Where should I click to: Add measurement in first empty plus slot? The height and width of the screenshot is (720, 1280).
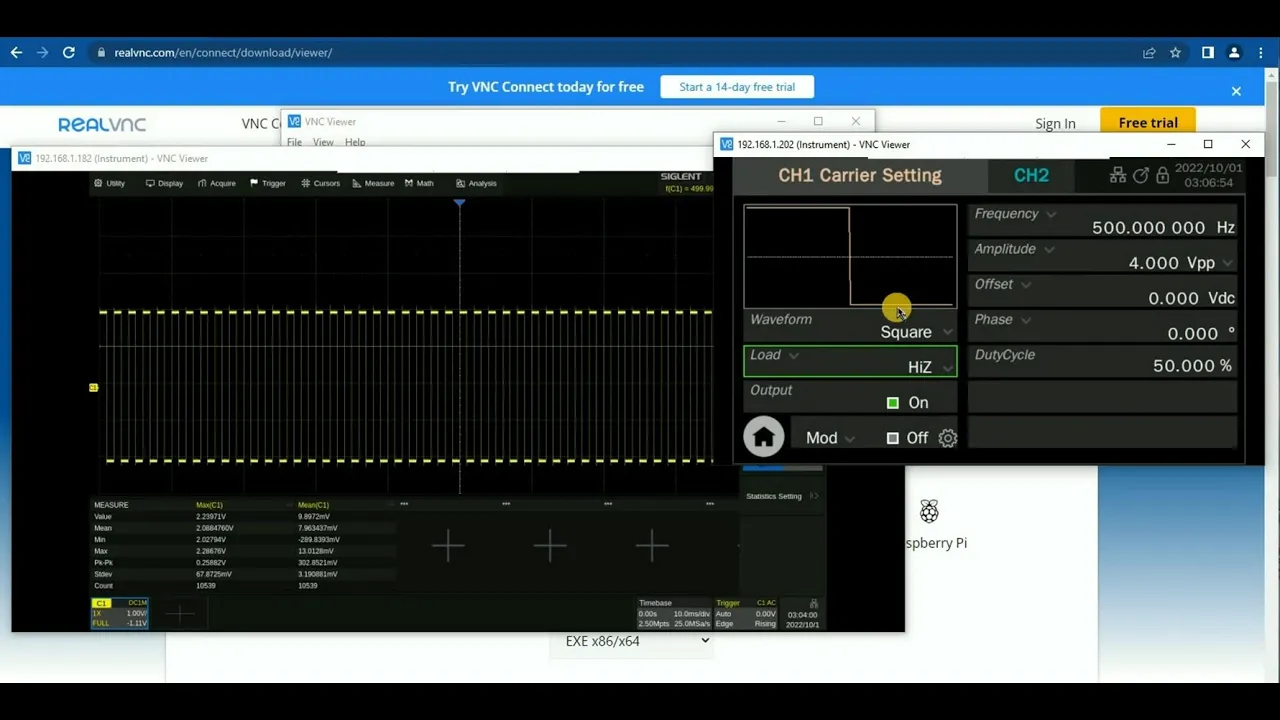point(448,545)
